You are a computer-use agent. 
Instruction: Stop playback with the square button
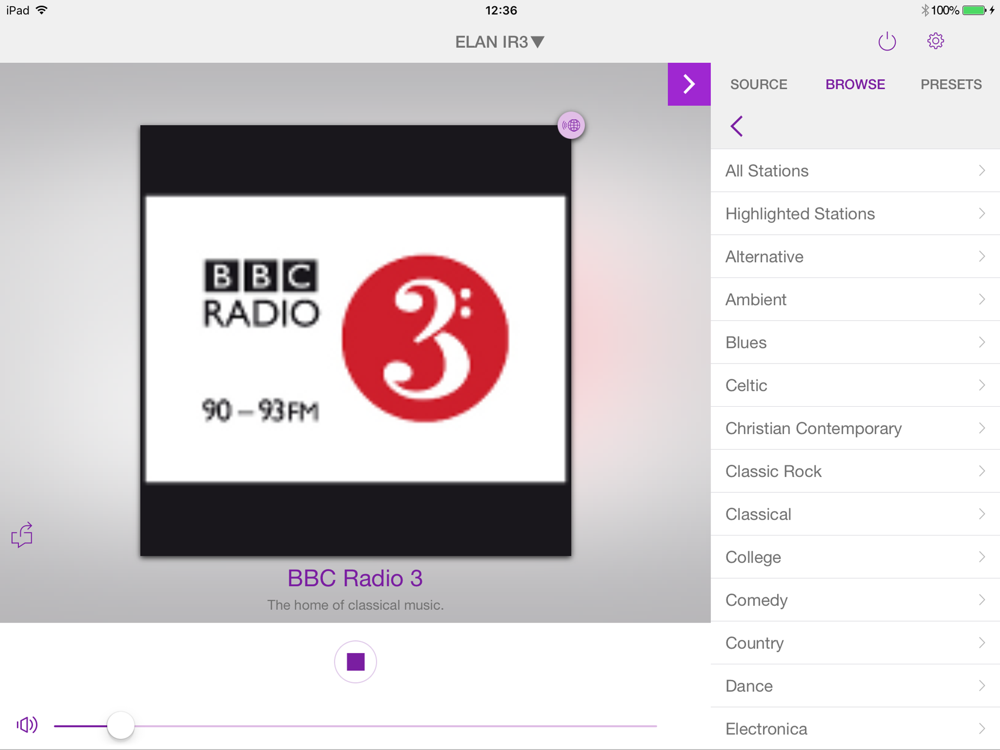pyautogui.click(x=355, y=662)
